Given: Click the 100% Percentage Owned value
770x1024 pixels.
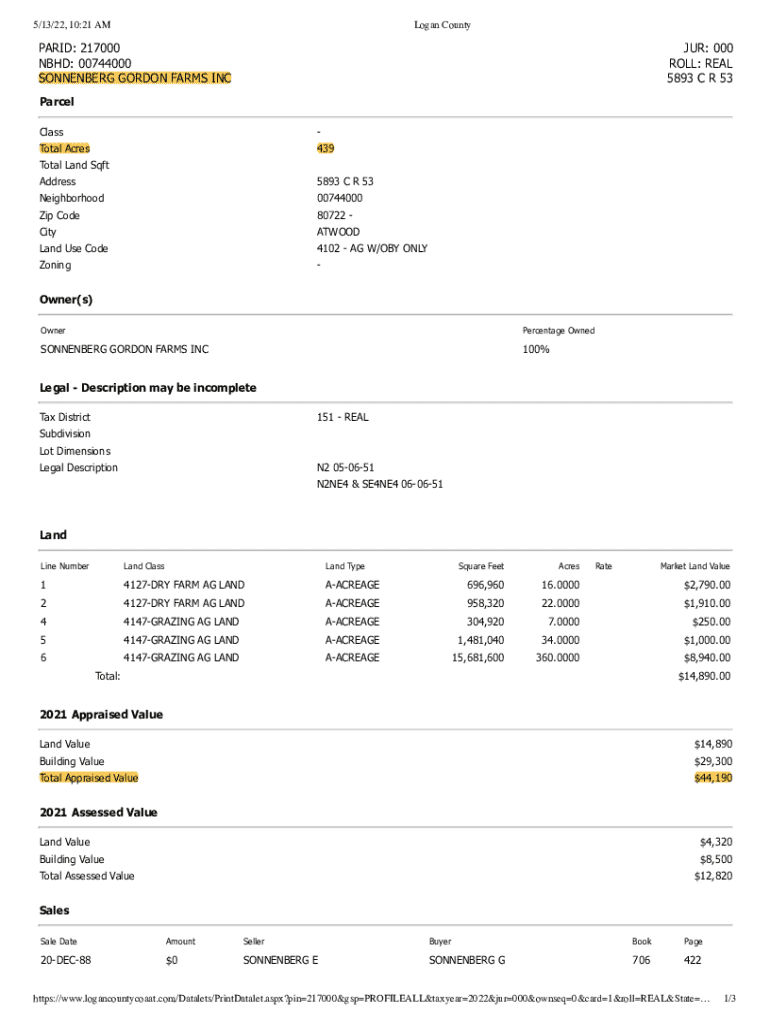Looking at the screenshot, I should (x=535, y=350).
